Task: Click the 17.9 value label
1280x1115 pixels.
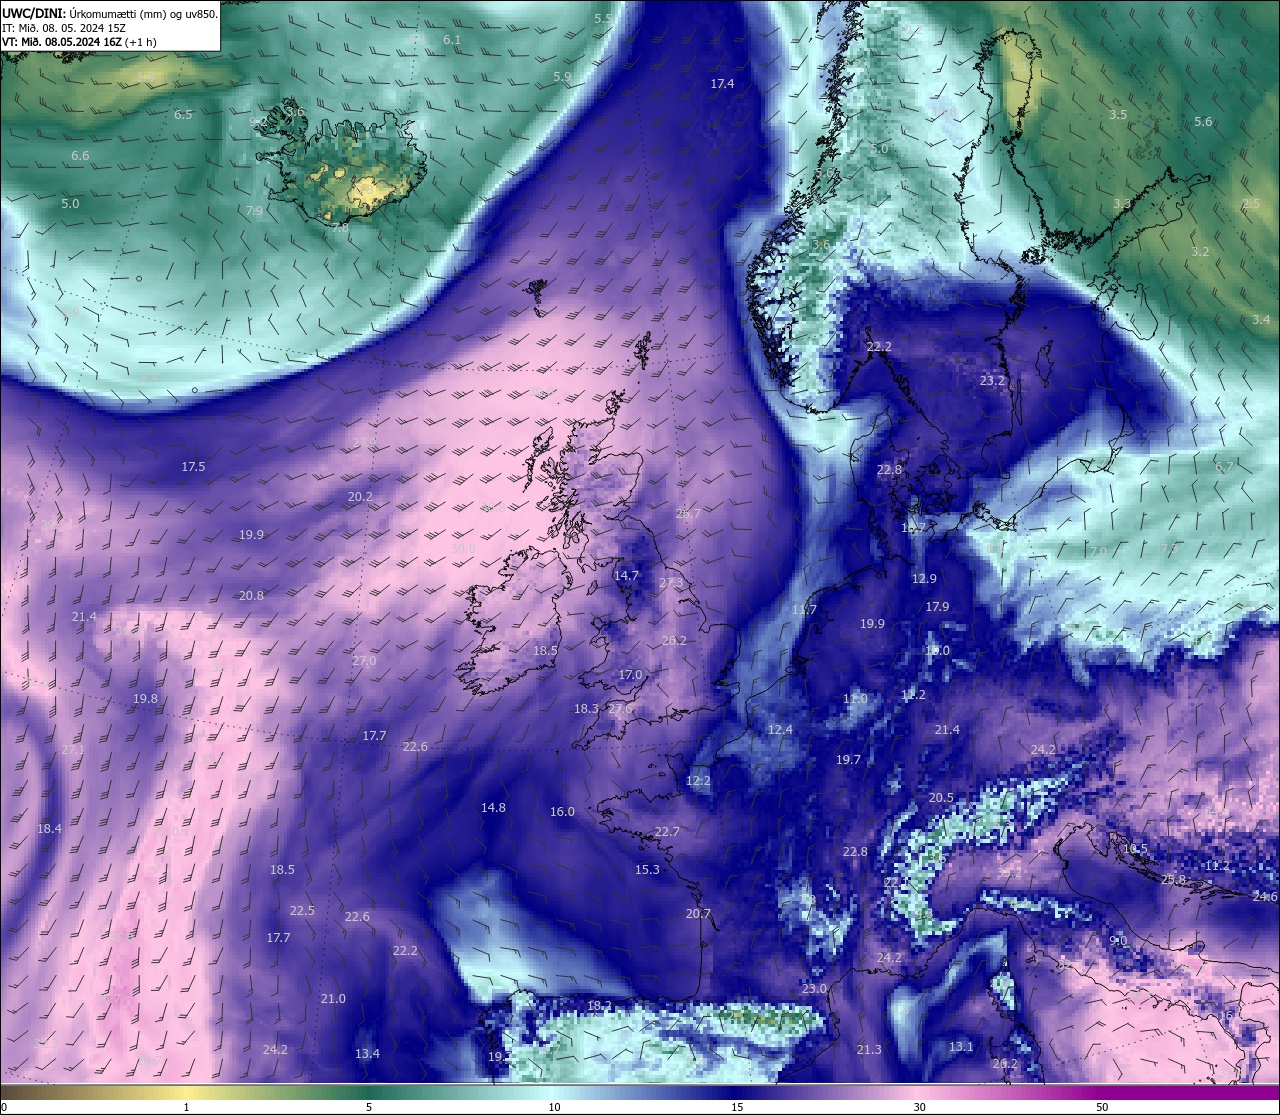Action: [x=937, y=607]
